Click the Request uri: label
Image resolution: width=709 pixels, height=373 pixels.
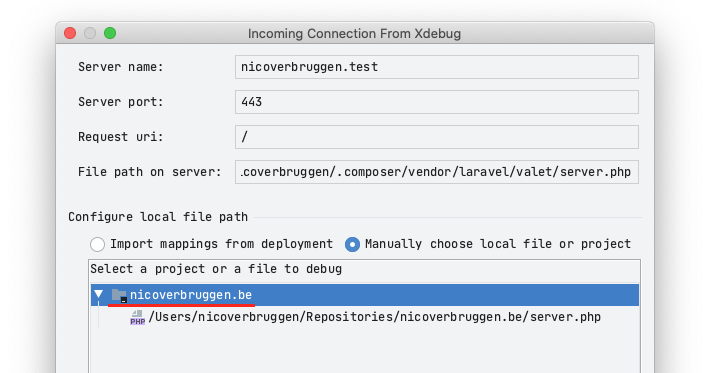coord(120,137)
